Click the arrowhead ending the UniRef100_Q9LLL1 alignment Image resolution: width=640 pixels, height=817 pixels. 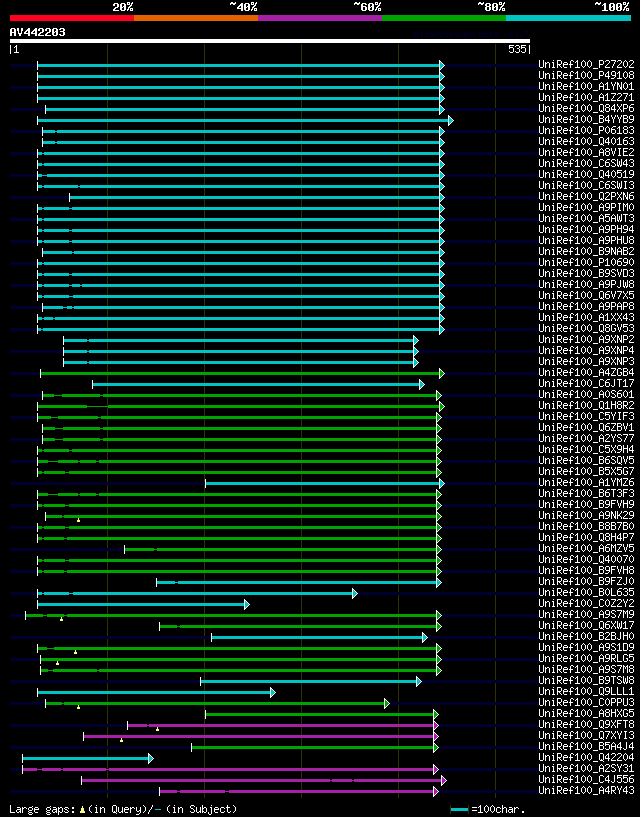(273, 692)
